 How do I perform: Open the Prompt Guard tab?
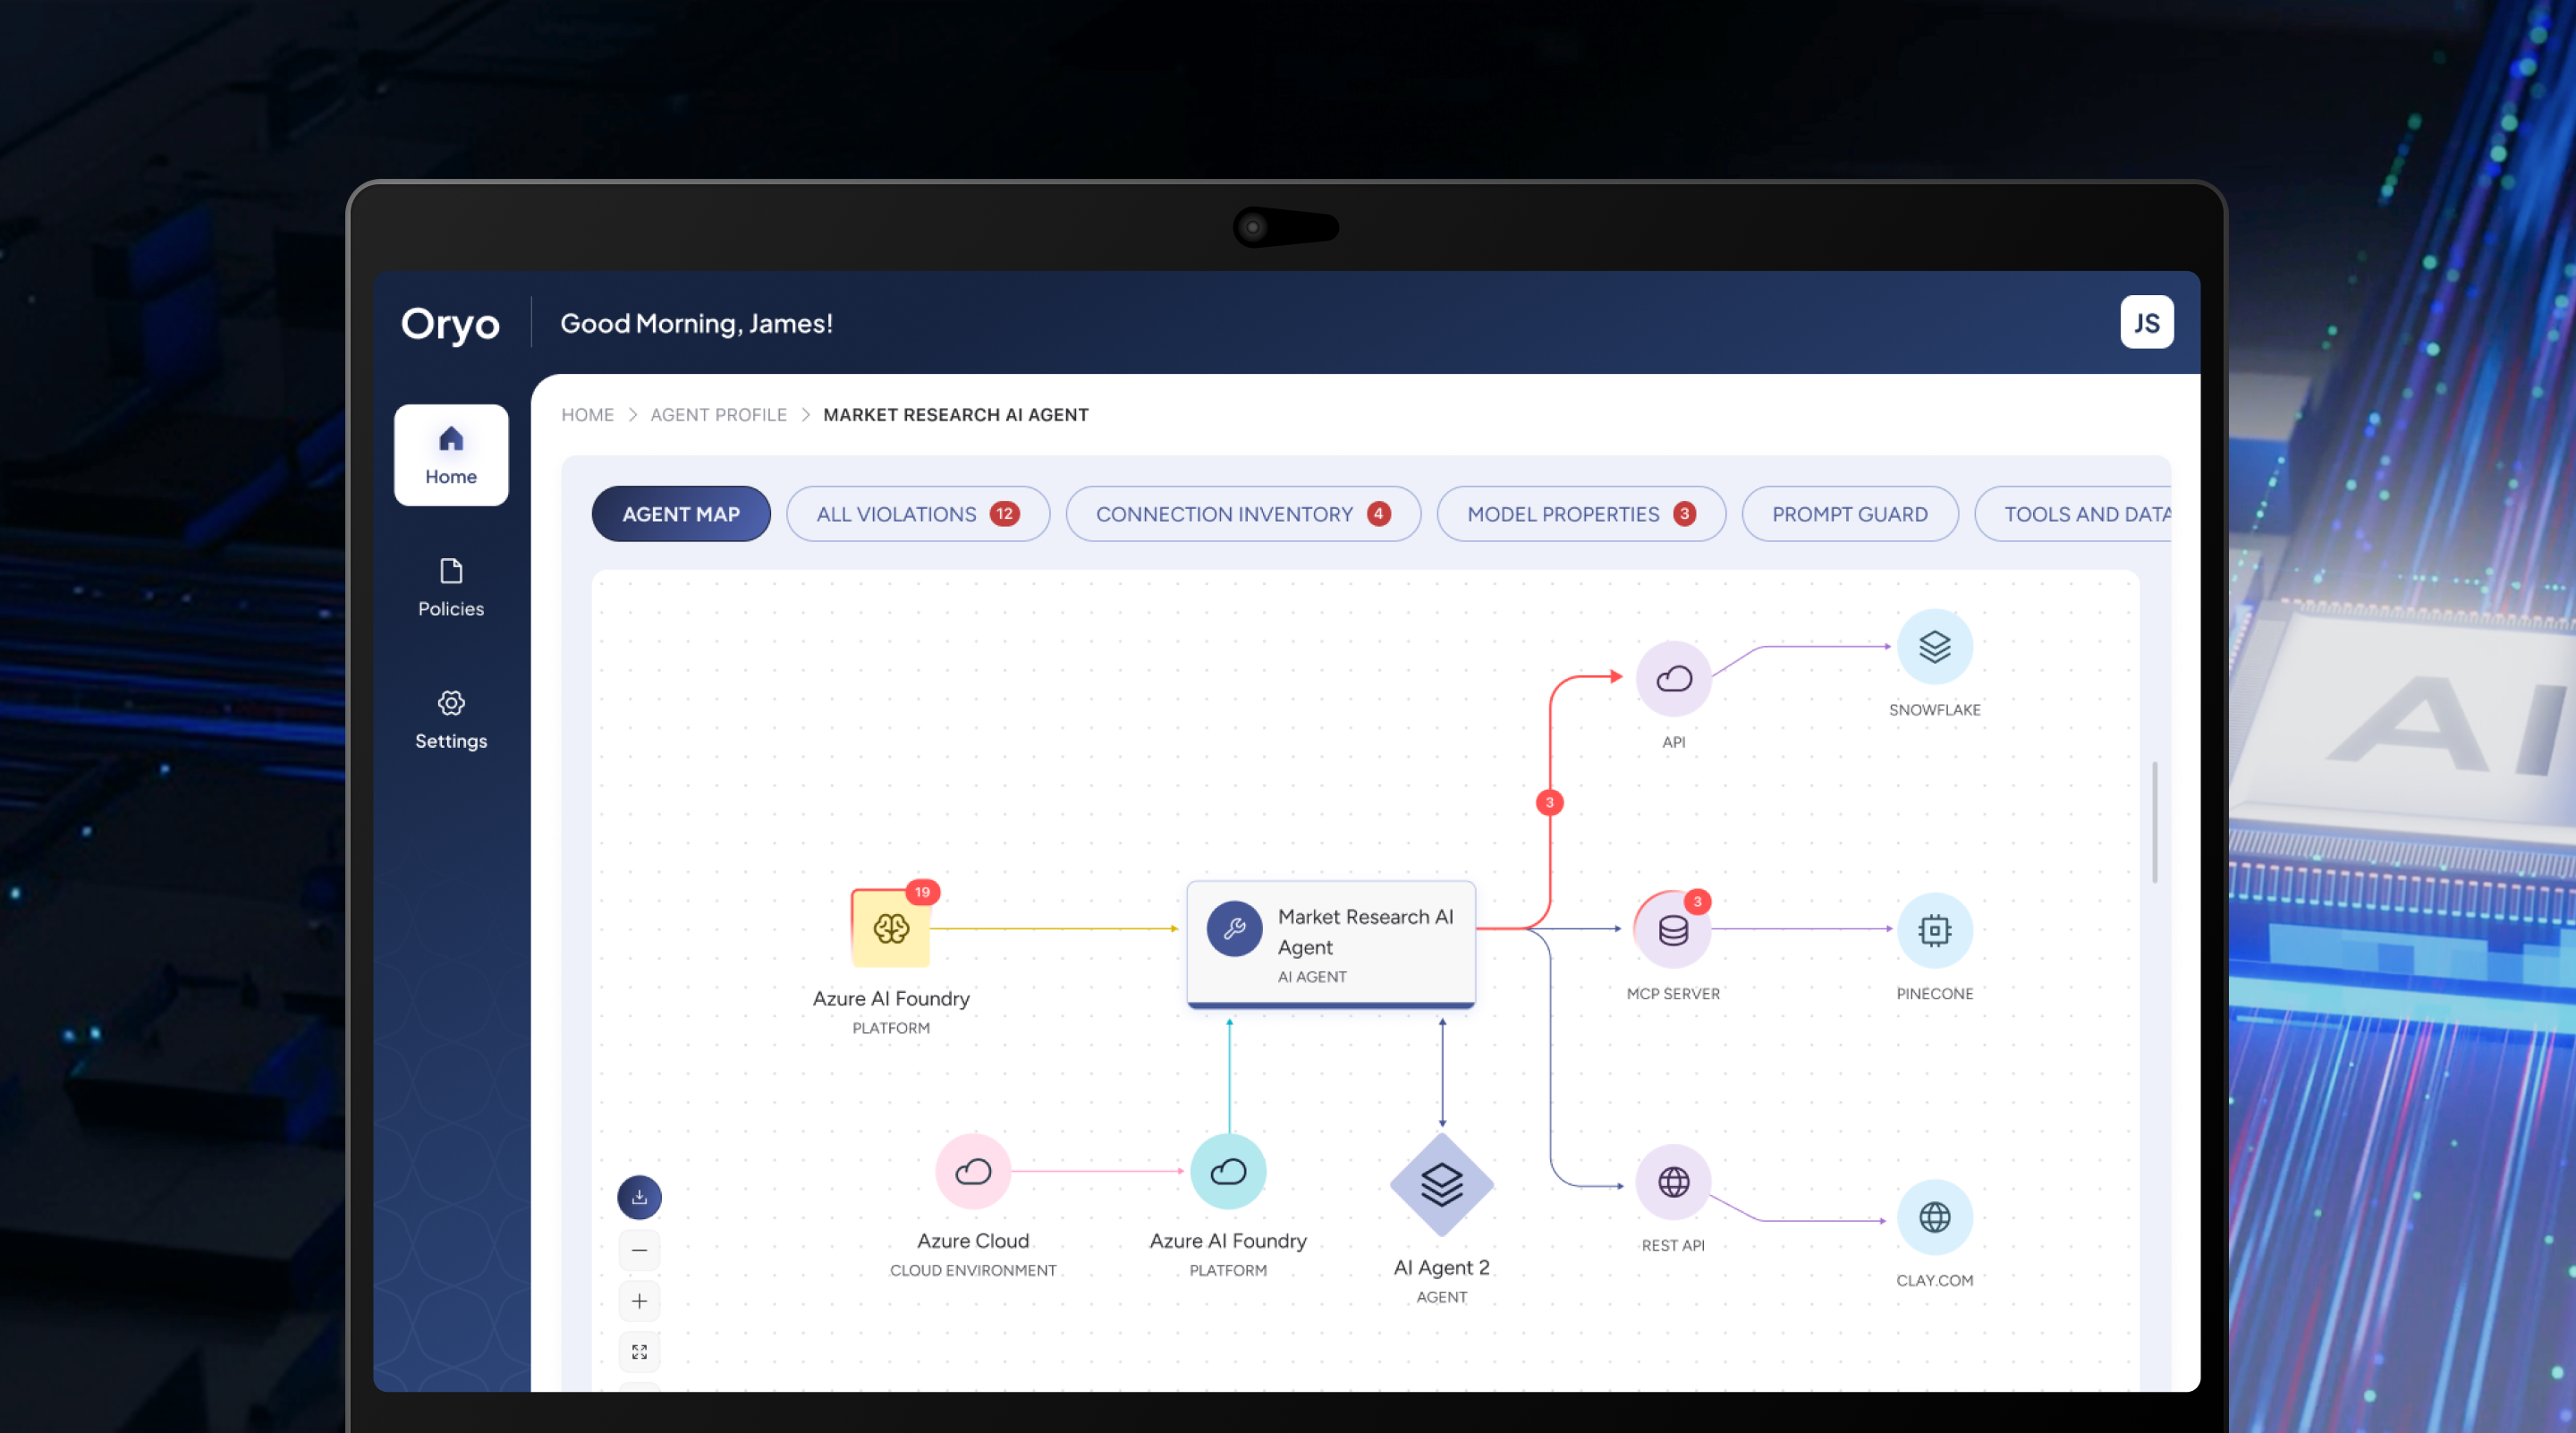point(1850,514)
